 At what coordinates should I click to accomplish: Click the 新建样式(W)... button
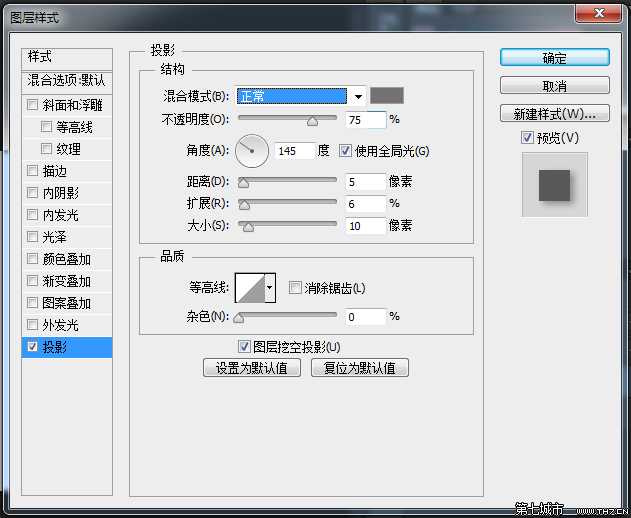pyautogui.click(x=555, y=114)
